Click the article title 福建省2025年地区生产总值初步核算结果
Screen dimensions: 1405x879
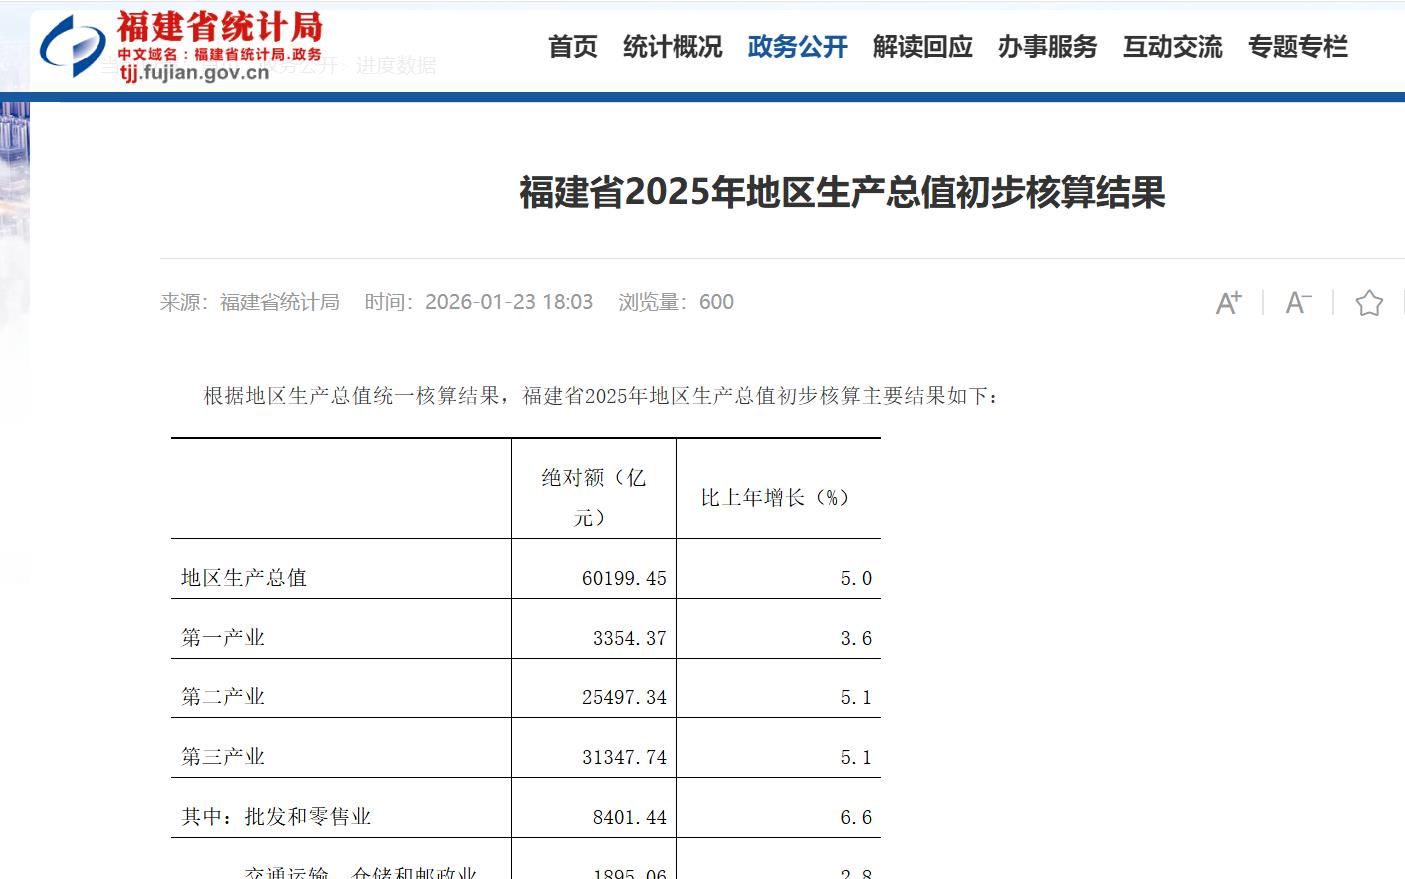tap(842, 193)
